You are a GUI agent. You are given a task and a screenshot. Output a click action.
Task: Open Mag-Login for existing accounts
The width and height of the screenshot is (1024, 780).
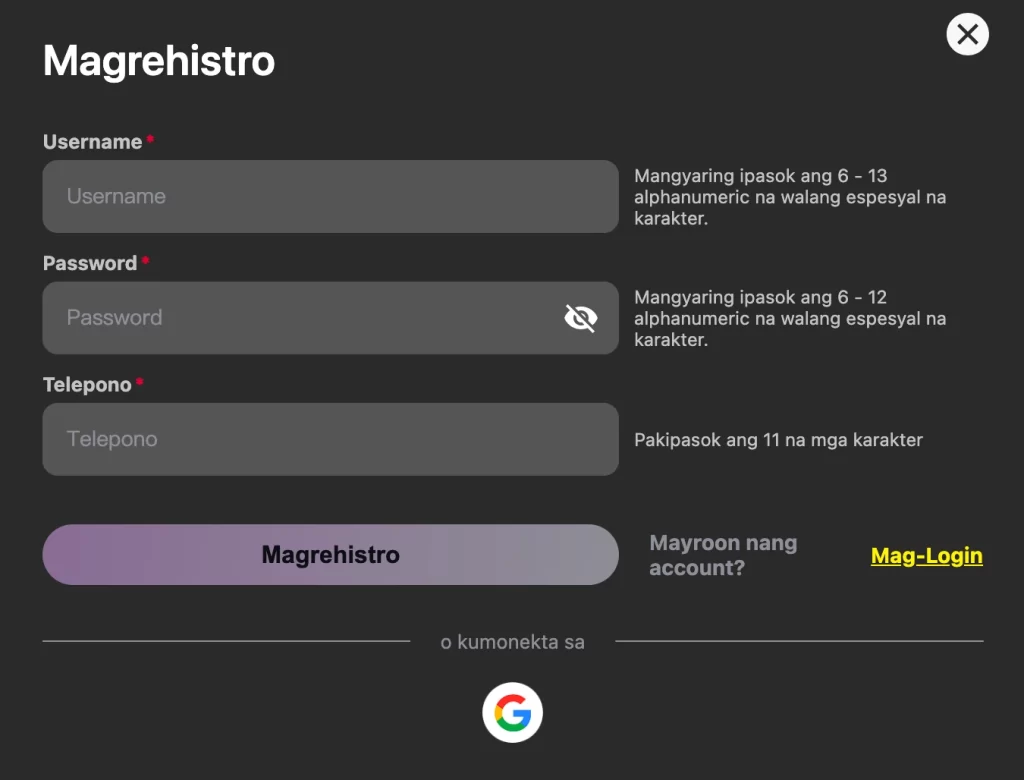pos(925,556)
